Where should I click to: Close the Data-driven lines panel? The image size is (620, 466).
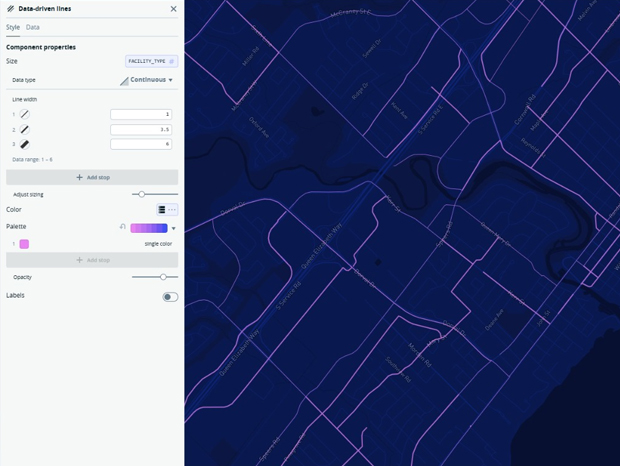click(x=173, y=9)
